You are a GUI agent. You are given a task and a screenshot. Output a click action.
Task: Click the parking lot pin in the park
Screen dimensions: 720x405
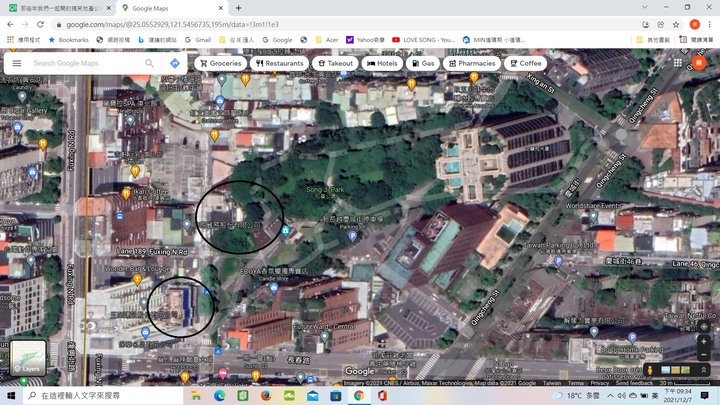click(352, 236)
